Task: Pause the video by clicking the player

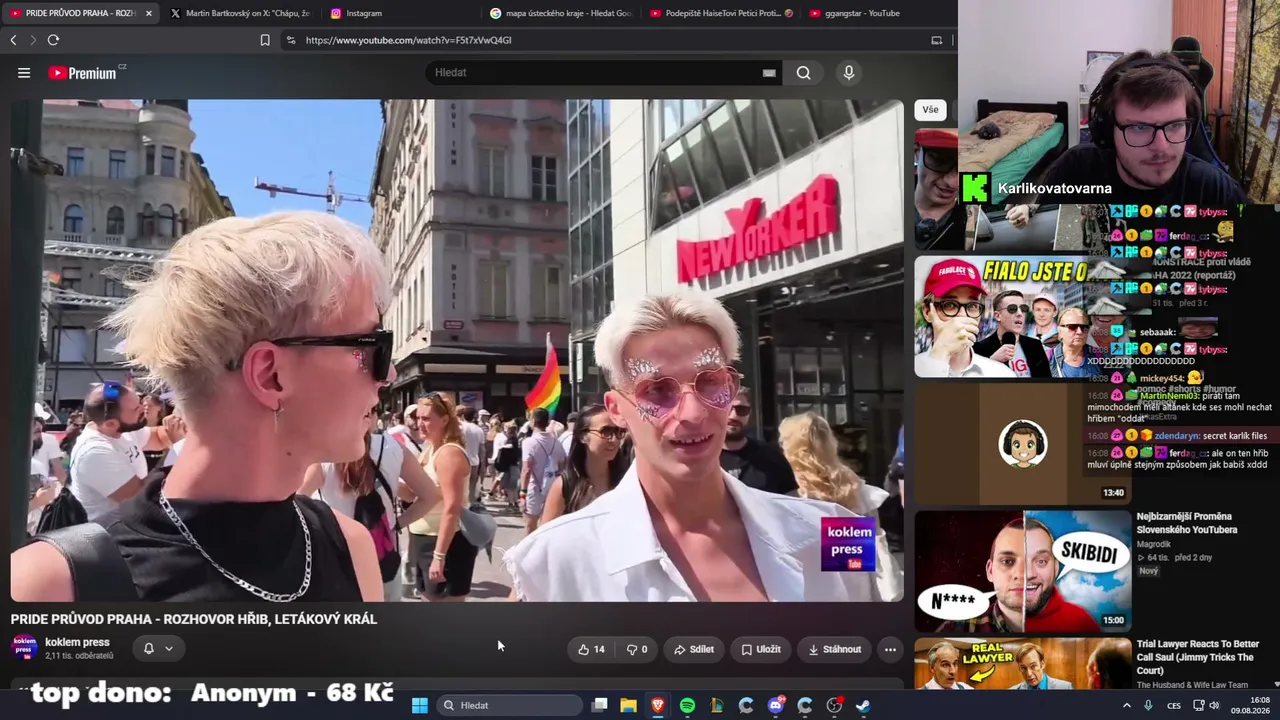Action: click(x=457, y=350)
